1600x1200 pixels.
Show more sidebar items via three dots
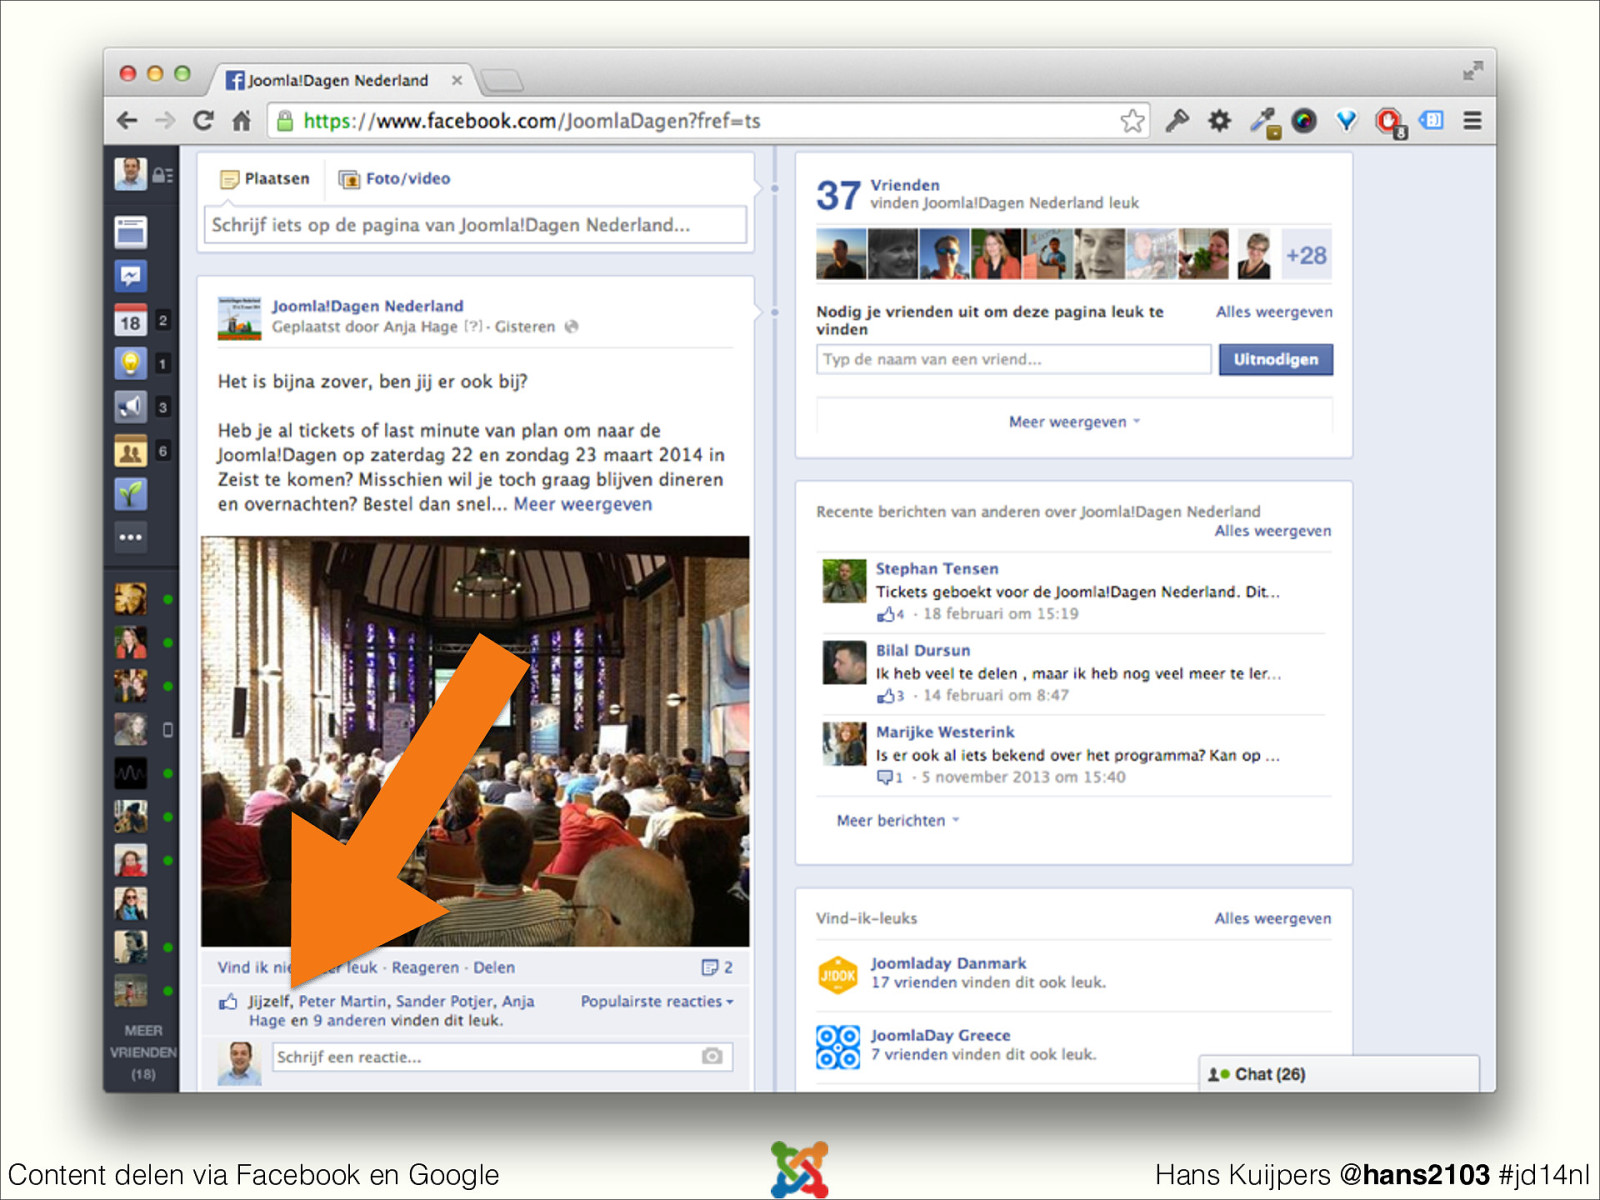(130, 537)
